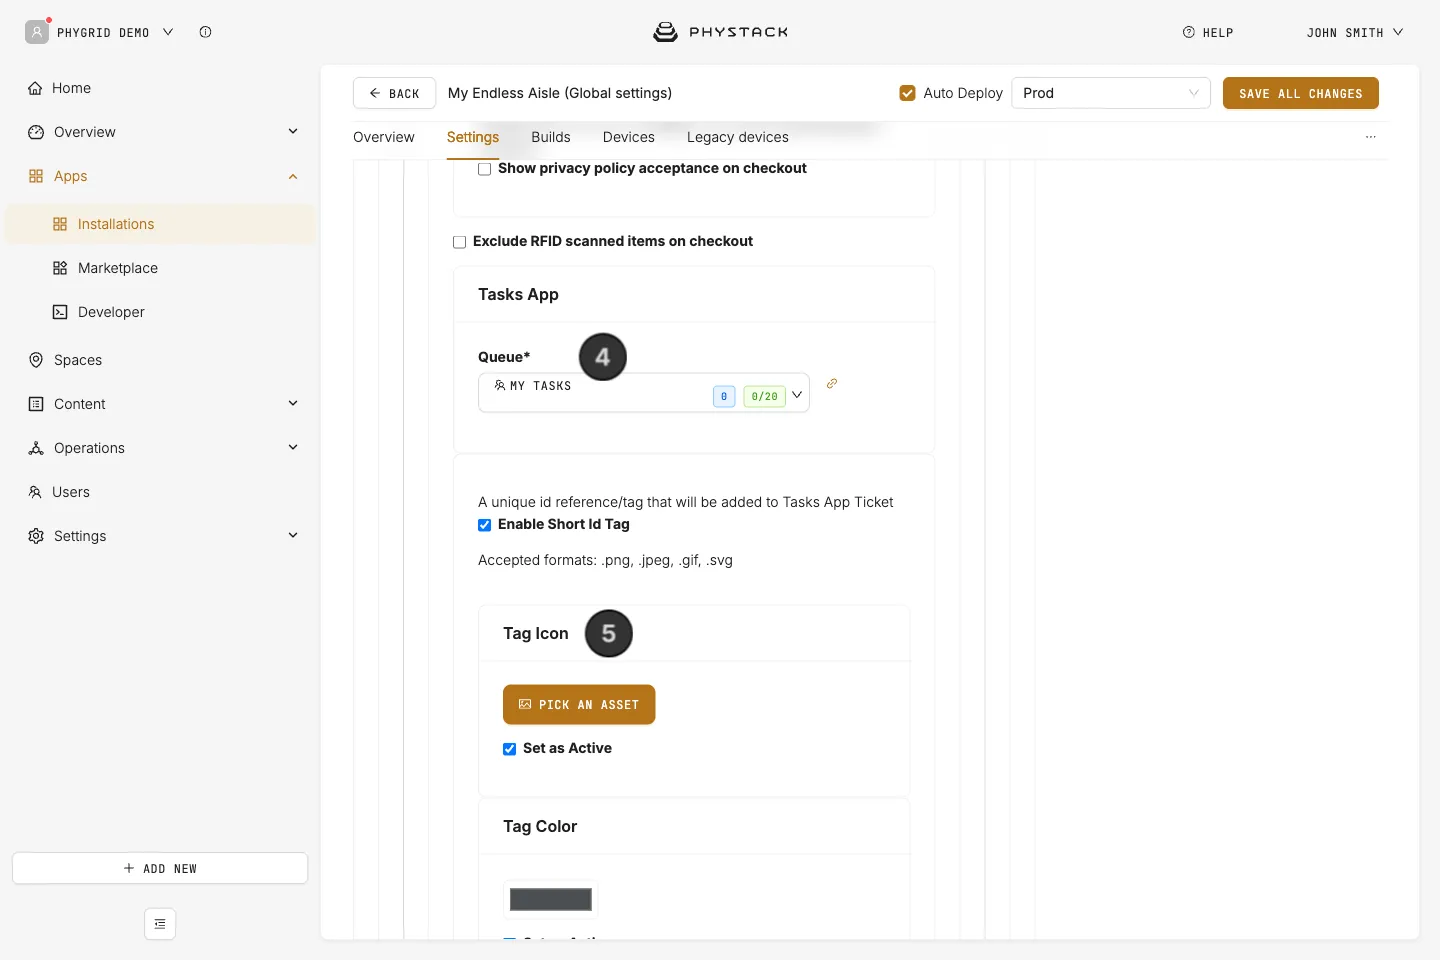The image size is (1440, 960).
Task: Uncheck Enable Short Id Tag
Action: (485, 525)
